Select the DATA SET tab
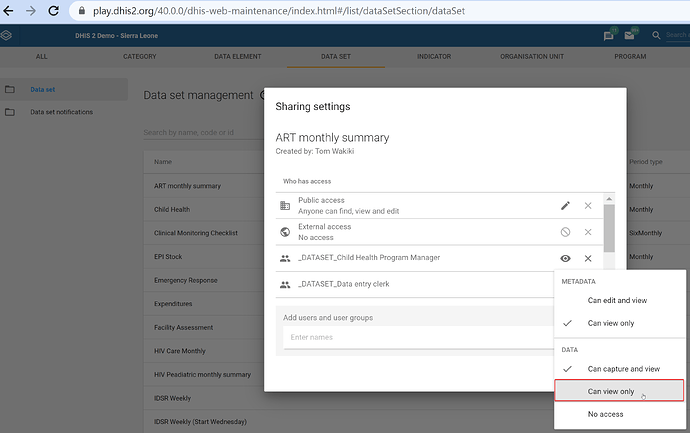Screen dimensions: 690x433 336,56
